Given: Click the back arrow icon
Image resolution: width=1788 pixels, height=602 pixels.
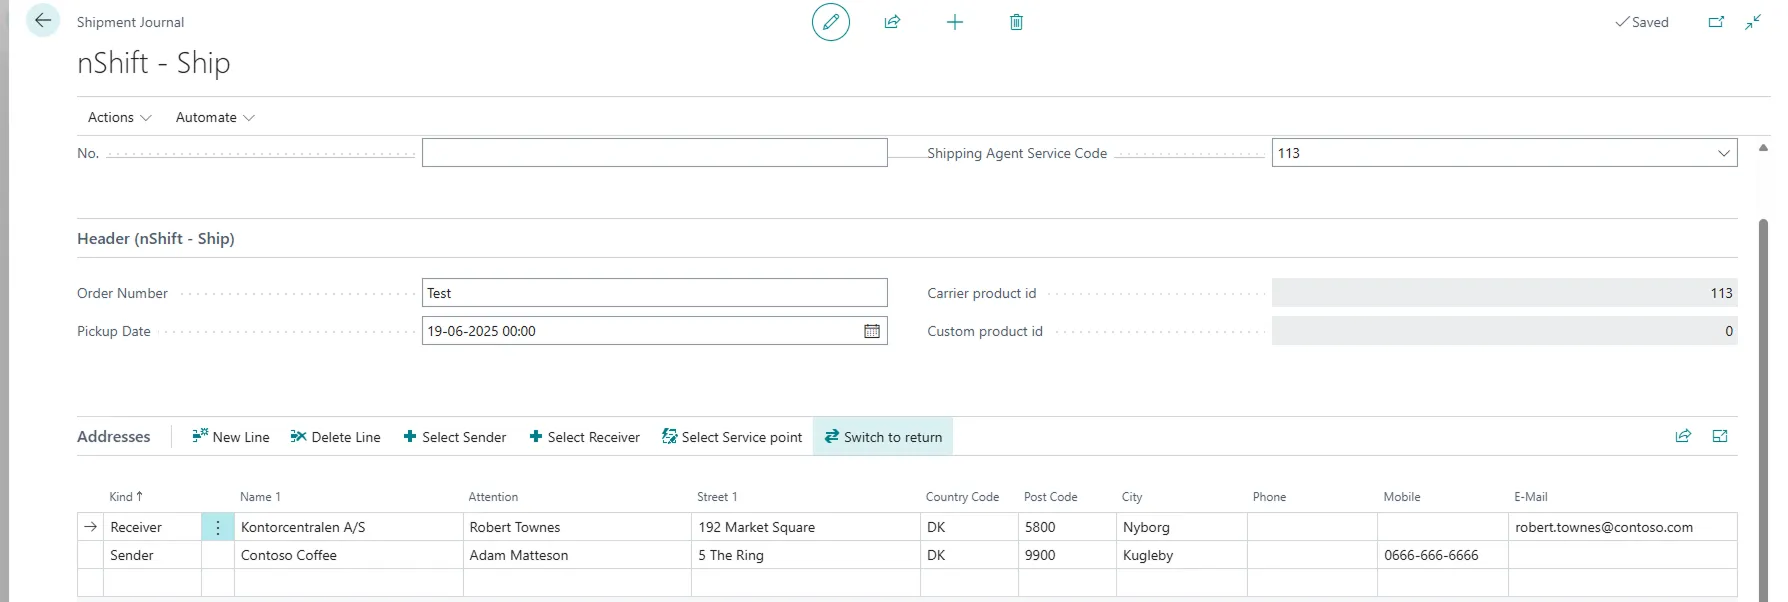Looking at the screenshot, I should tap(43, 21).
